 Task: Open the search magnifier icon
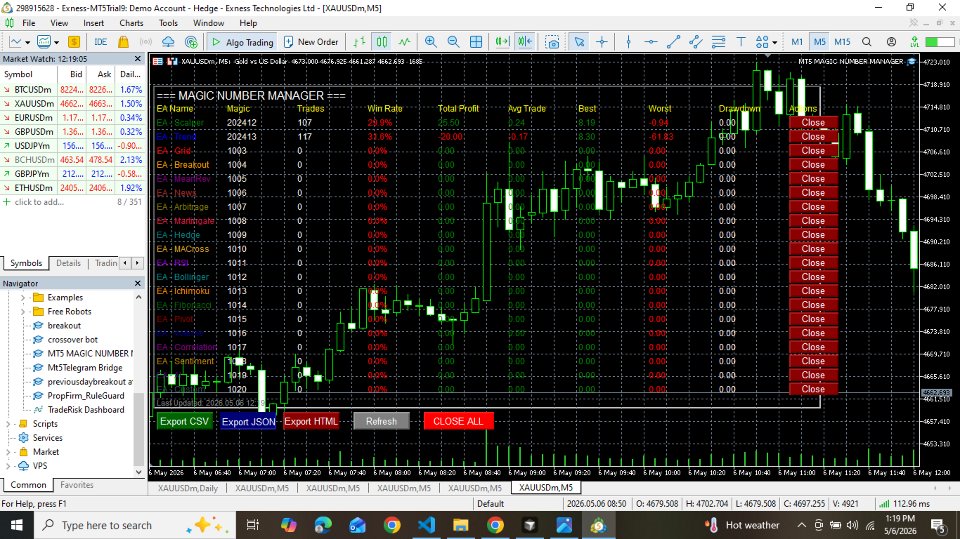[866, 42]
